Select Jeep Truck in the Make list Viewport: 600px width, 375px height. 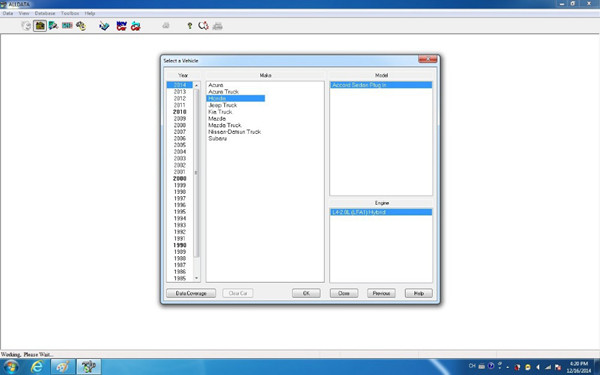(x=223, y=105)
